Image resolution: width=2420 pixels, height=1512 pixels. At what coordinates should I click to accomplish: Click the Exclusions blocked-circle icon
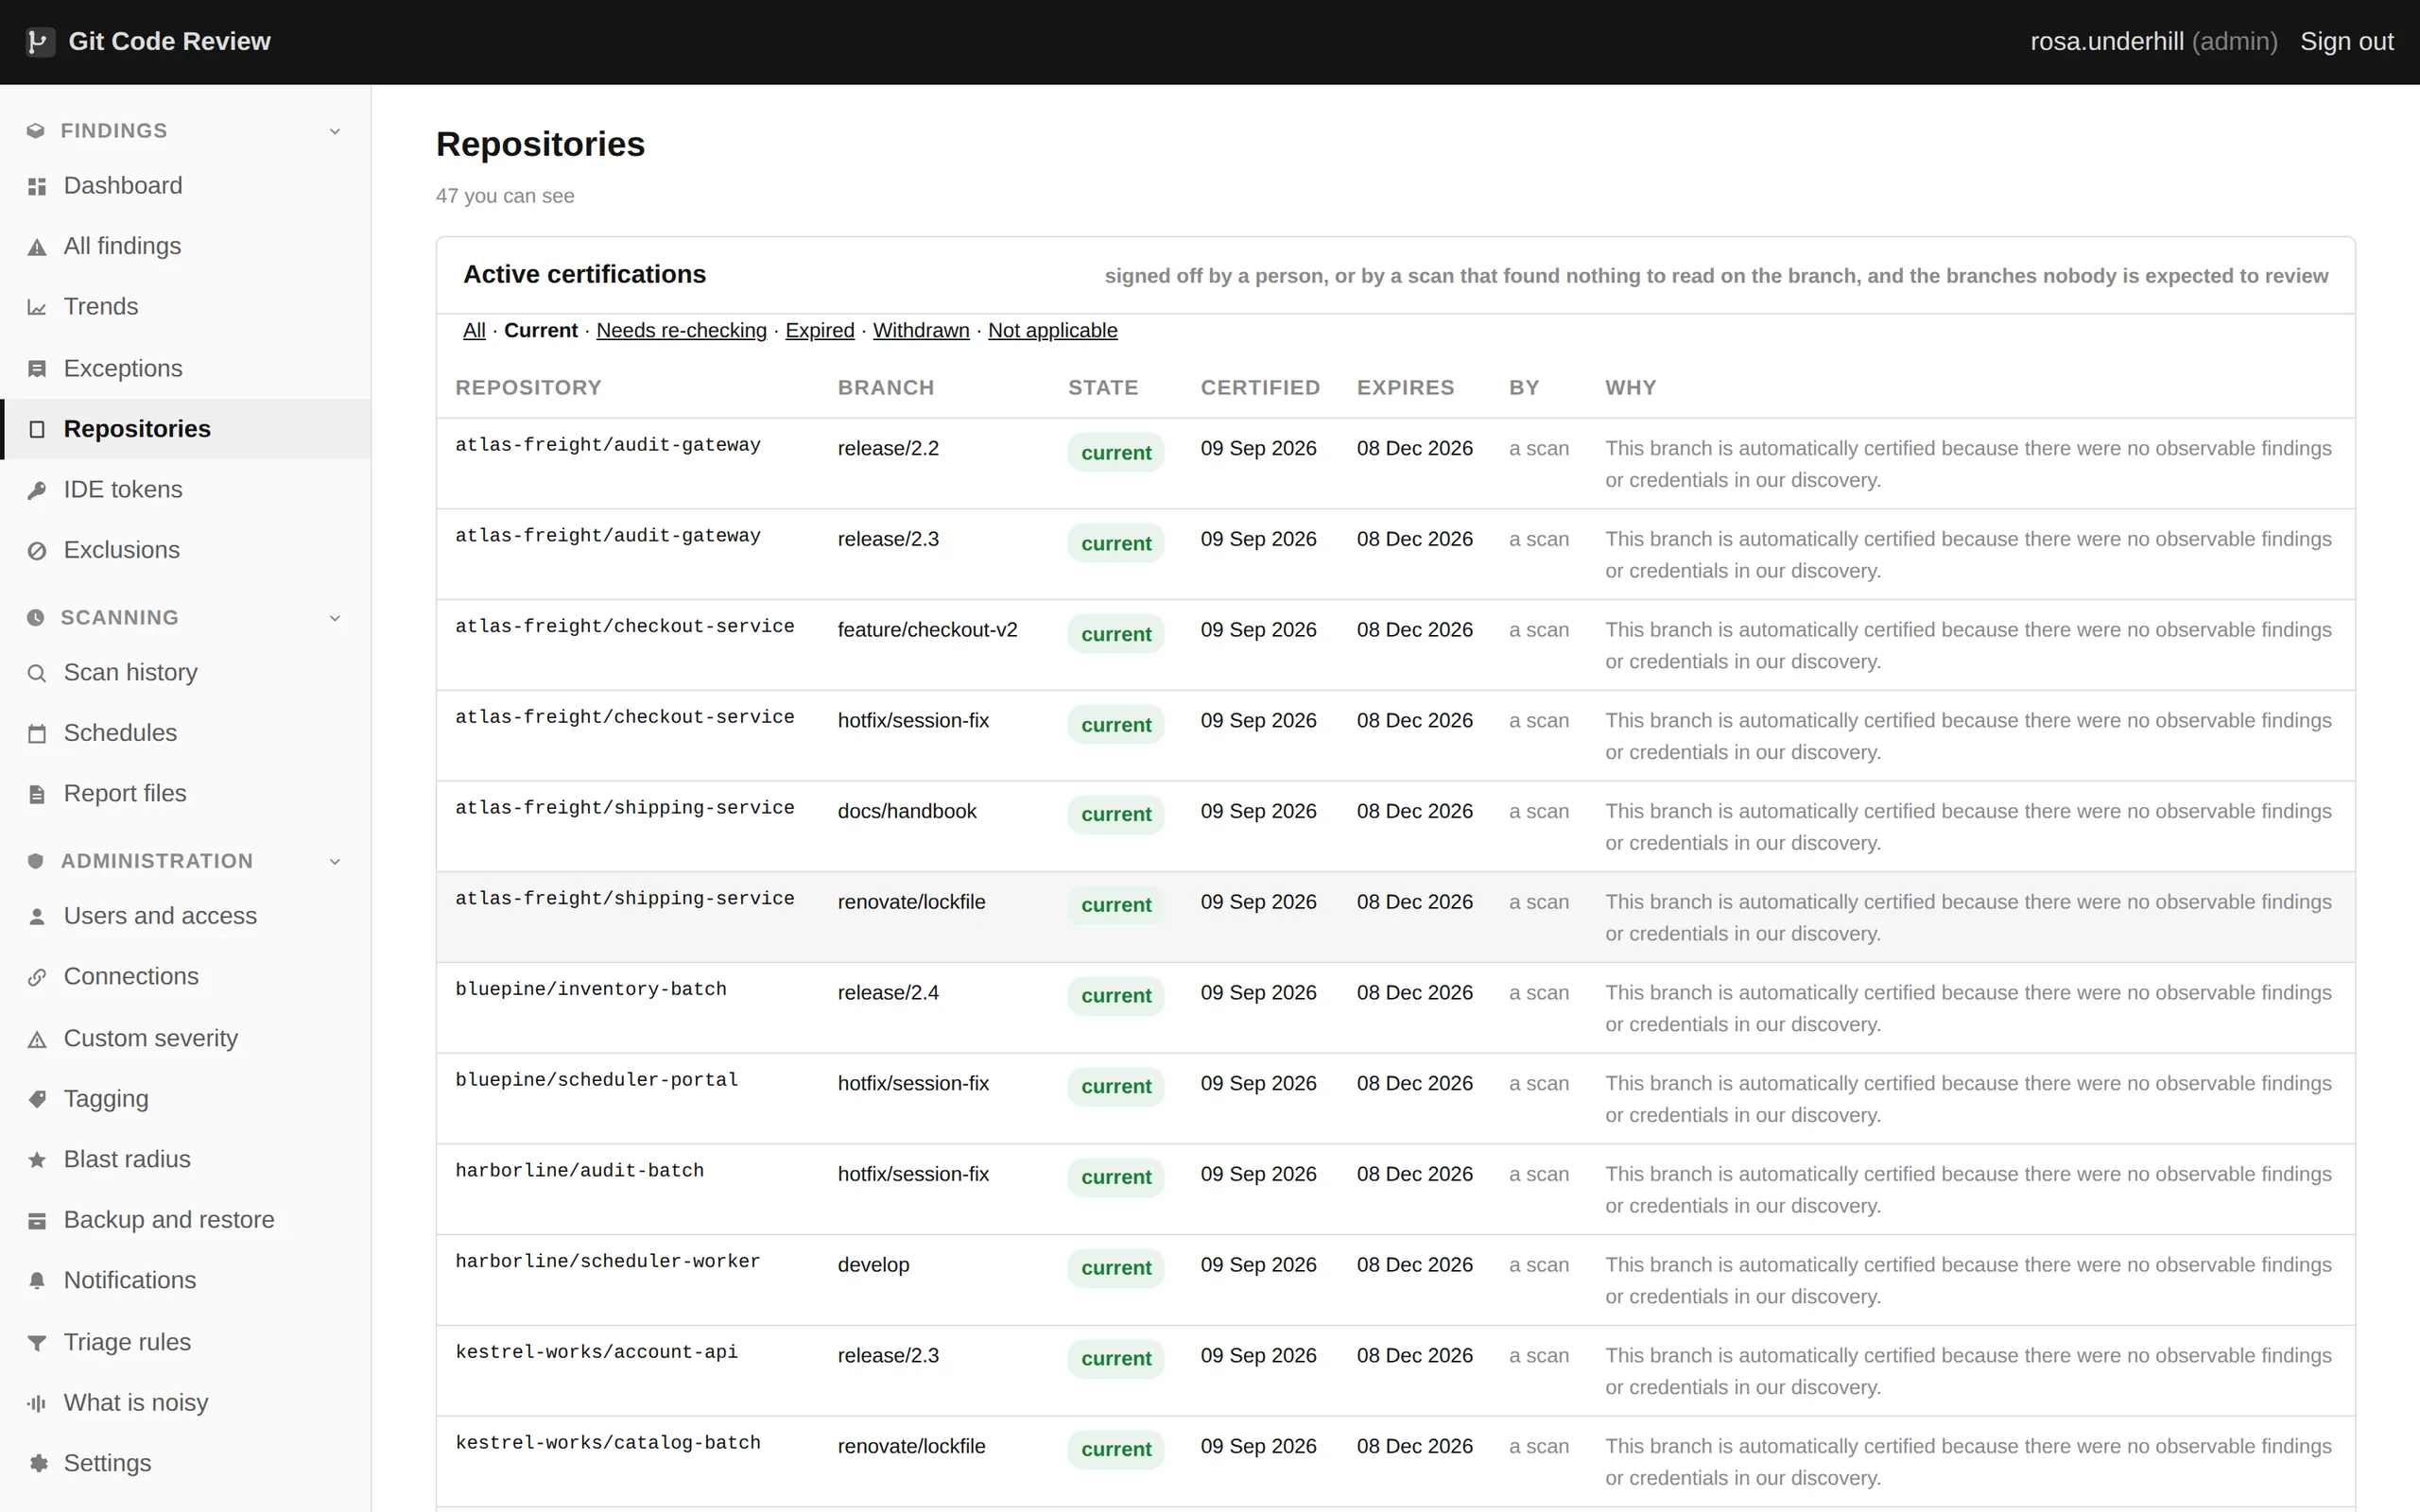(x=37, y=551)
